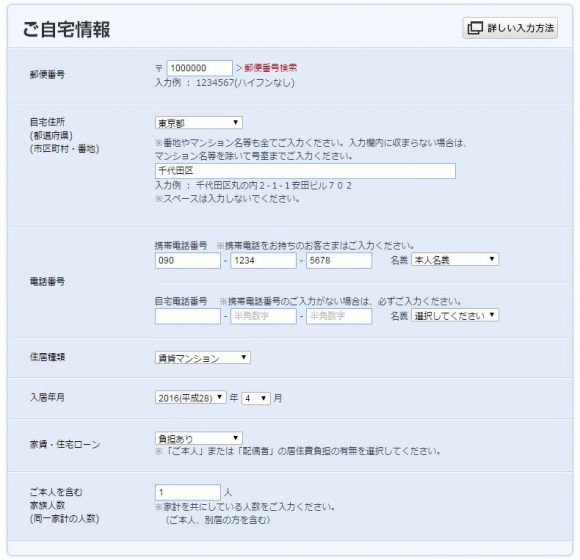Screen dimensions: 580x560
Task: Click the last home phone 半角数字 field
Action: 339,316
